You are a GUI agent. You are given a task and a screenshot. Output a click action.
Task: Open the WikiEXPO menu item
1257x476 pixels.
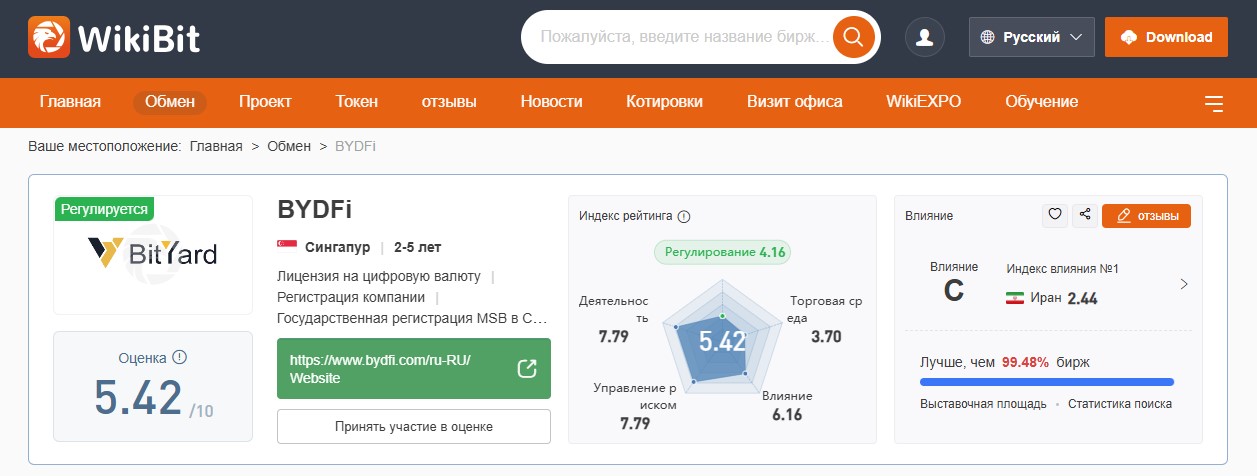coord(924,102)
